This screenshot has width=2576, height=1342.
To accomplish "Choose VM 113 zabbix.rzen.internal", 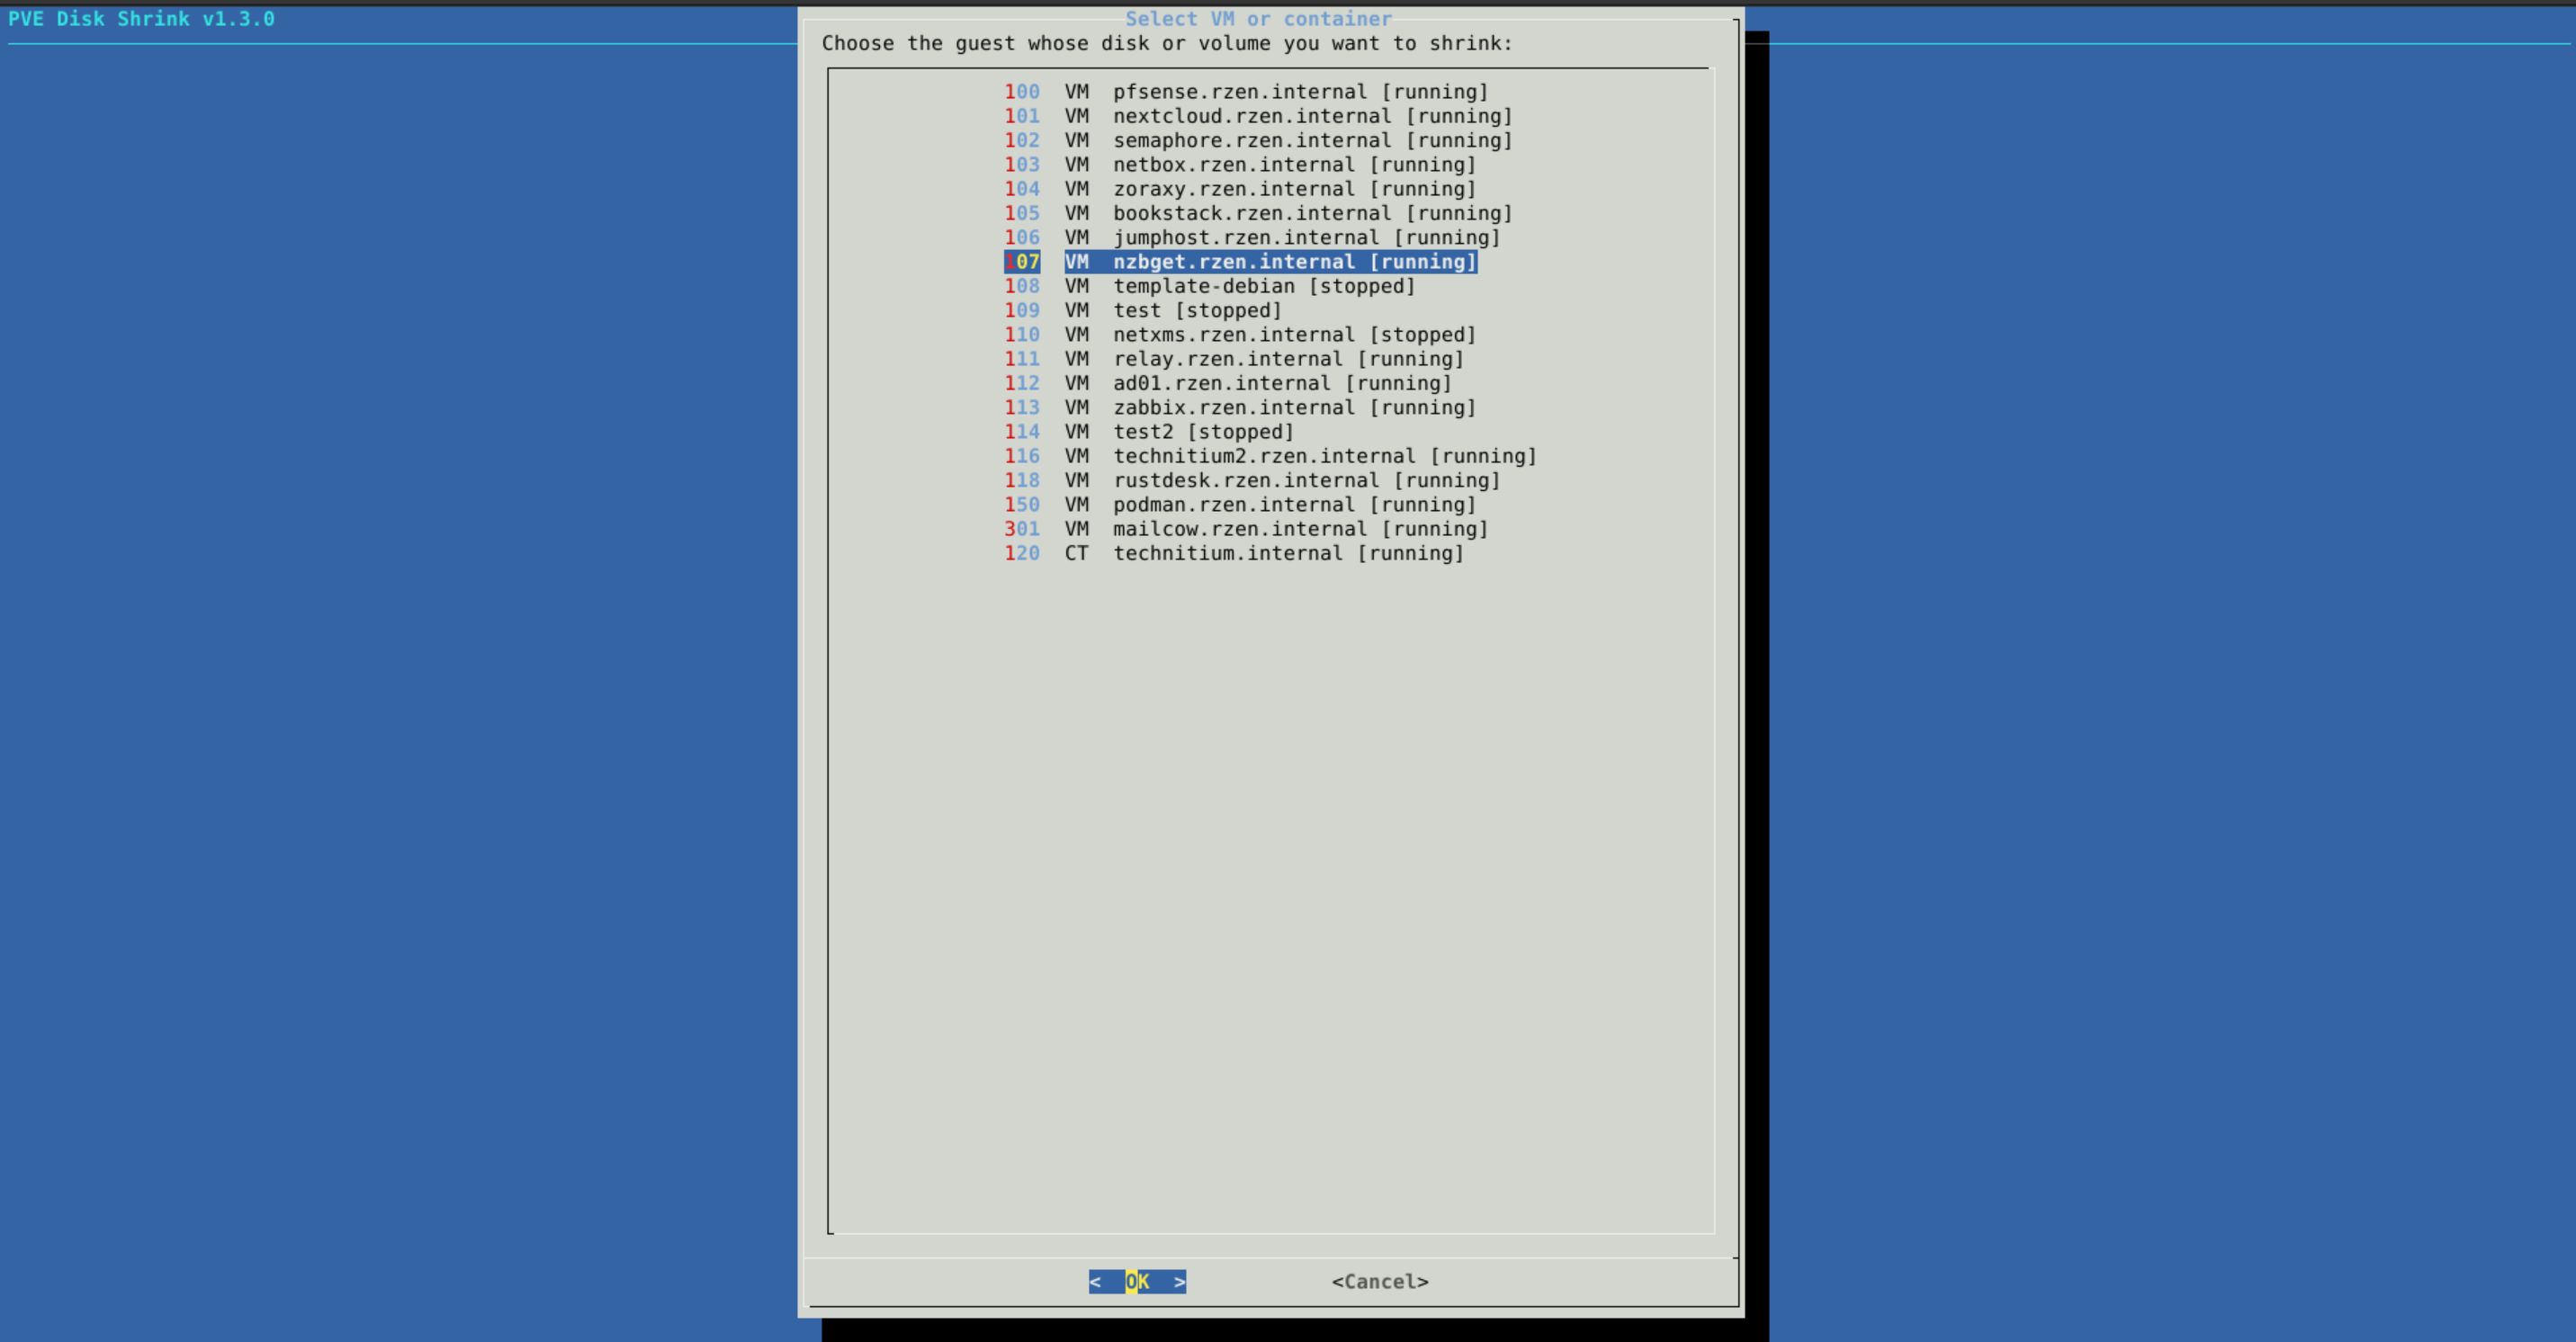I will click(x=1240, y=408).
